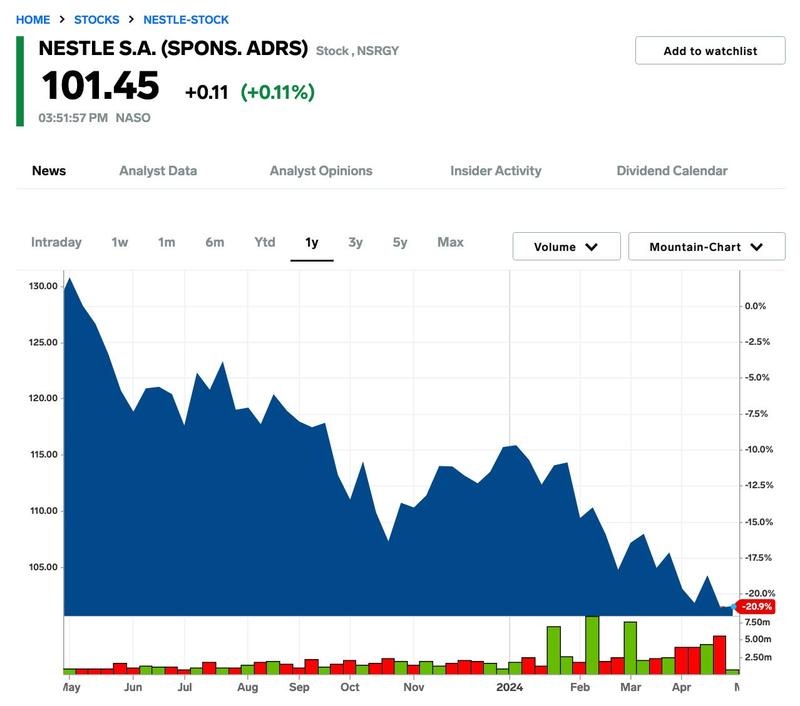Image resolution: width=800 pixels, height=706 pixels.
Task: Select the 1w chart range
Action: pyautogui.click(x=119, y=242)
